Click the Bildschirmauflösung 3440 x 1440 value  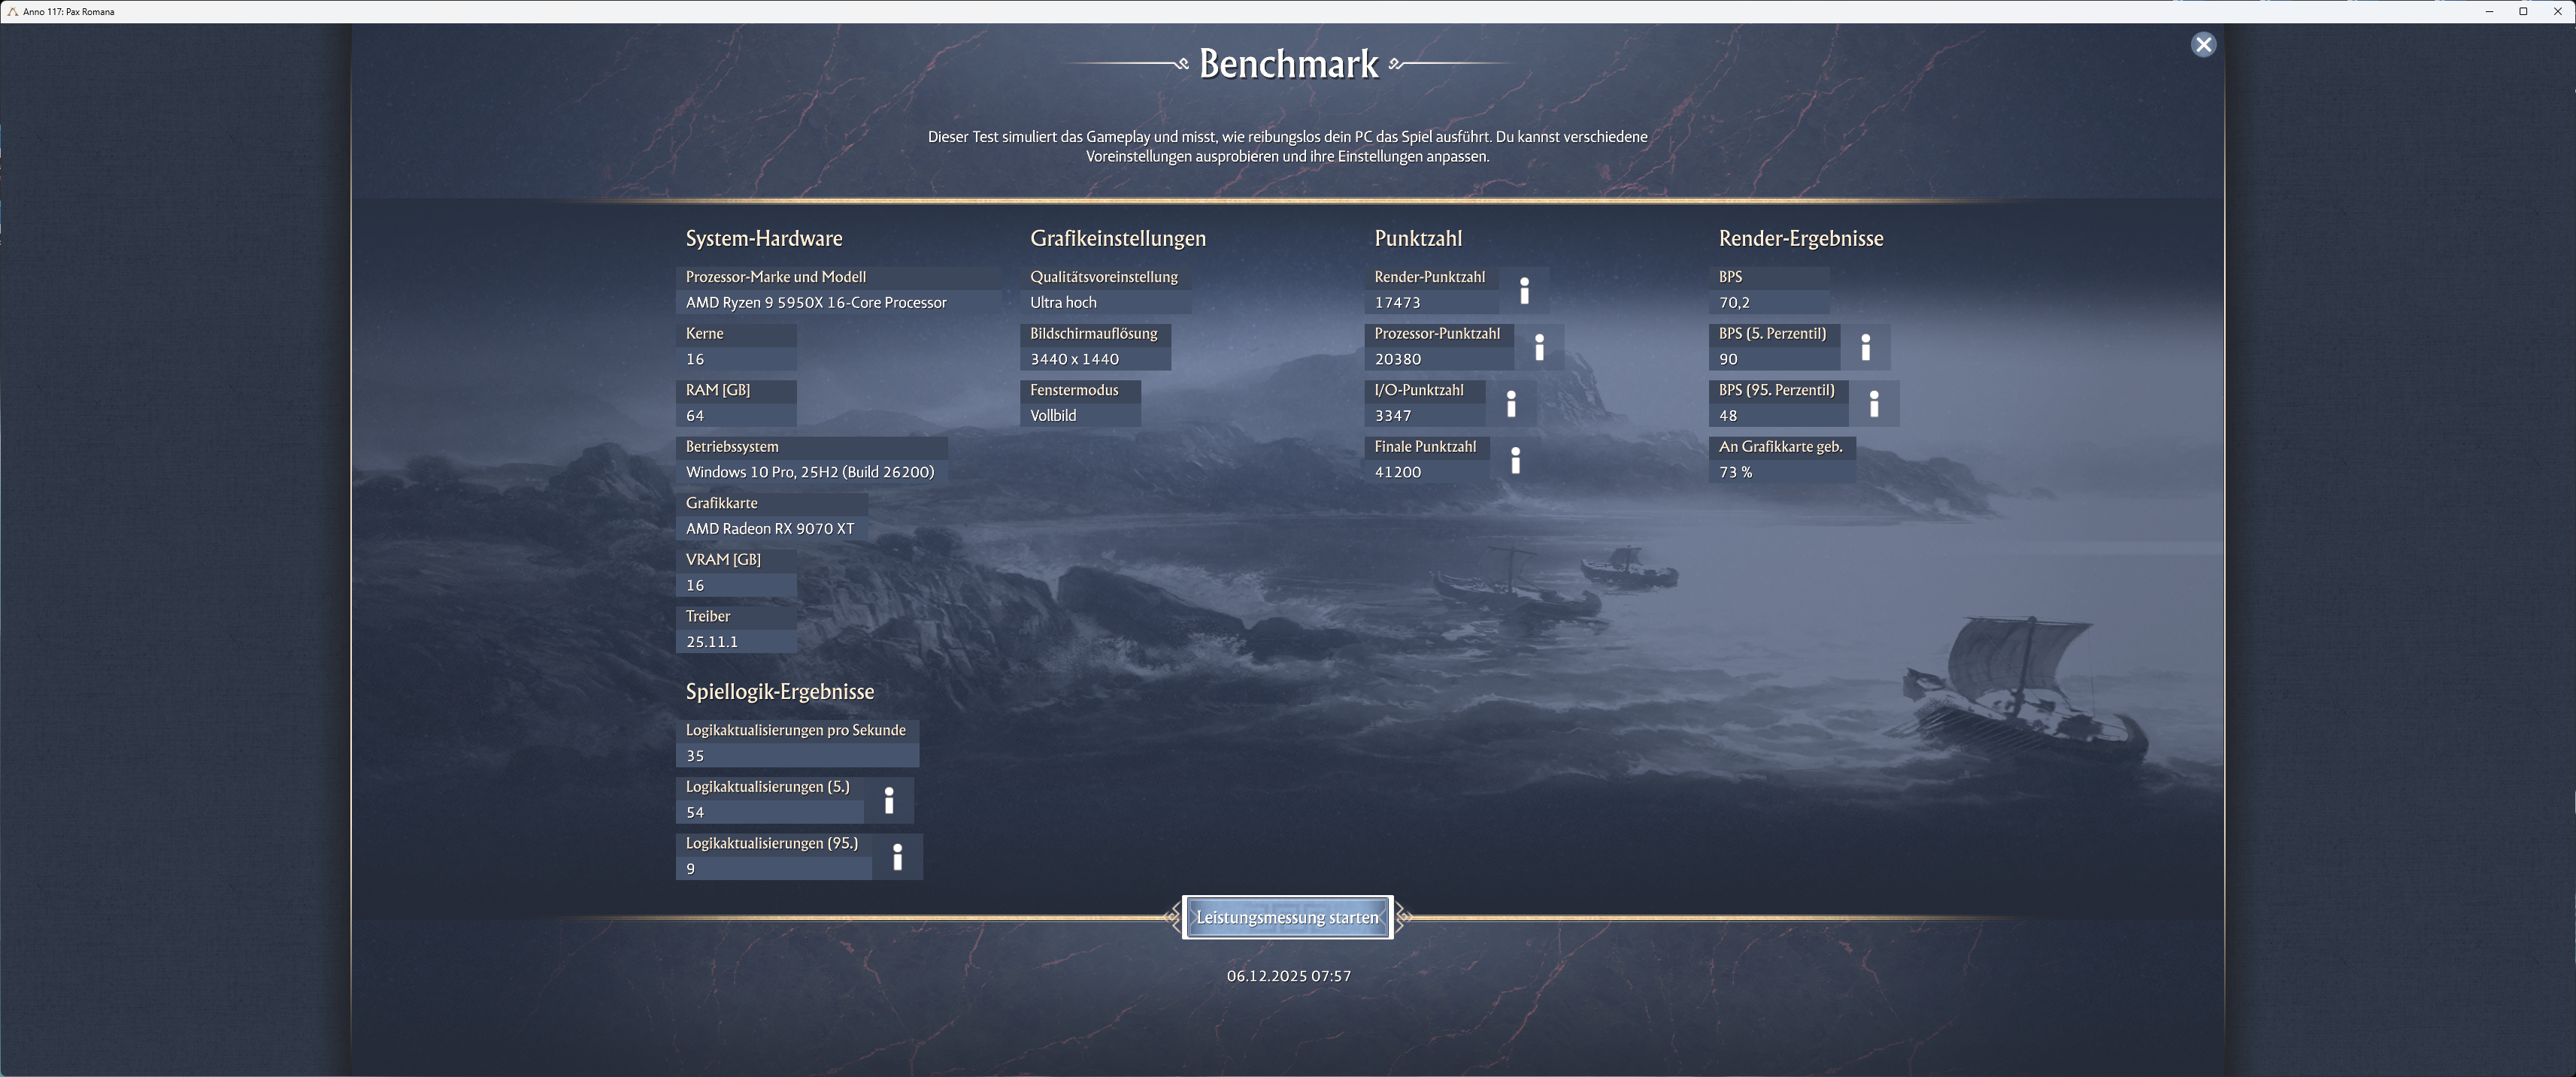(x=1074, y=359)
